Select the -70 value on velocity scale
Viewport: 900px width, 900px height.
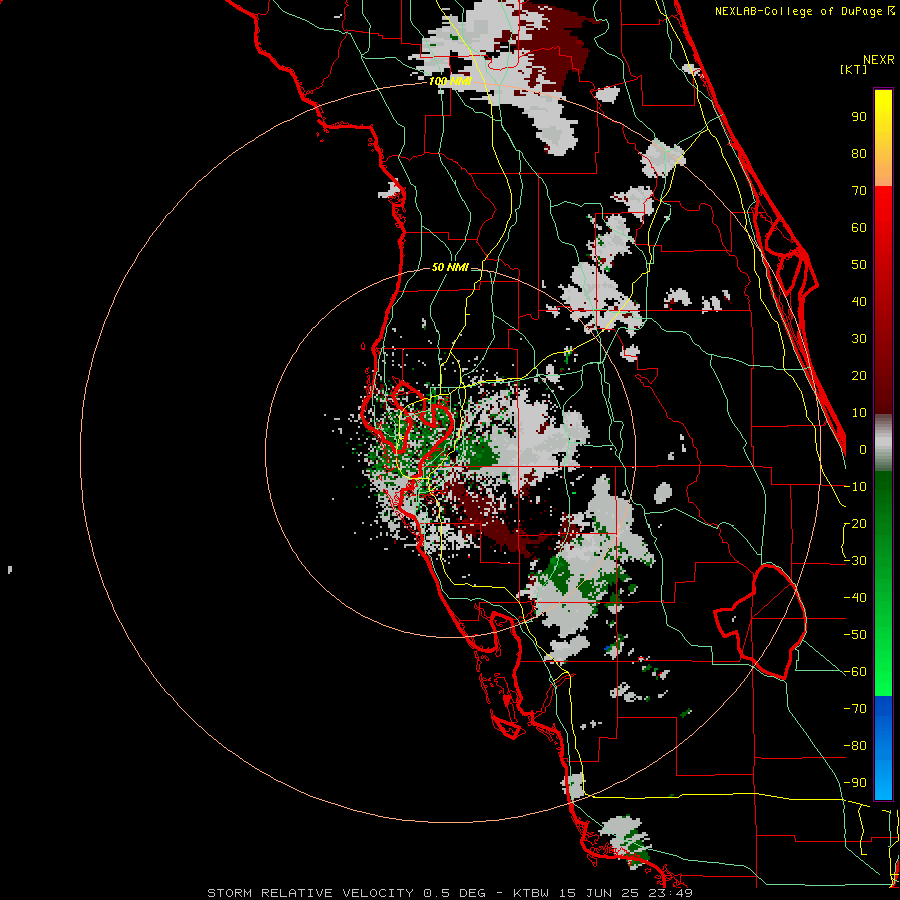(x=855, y=709)
